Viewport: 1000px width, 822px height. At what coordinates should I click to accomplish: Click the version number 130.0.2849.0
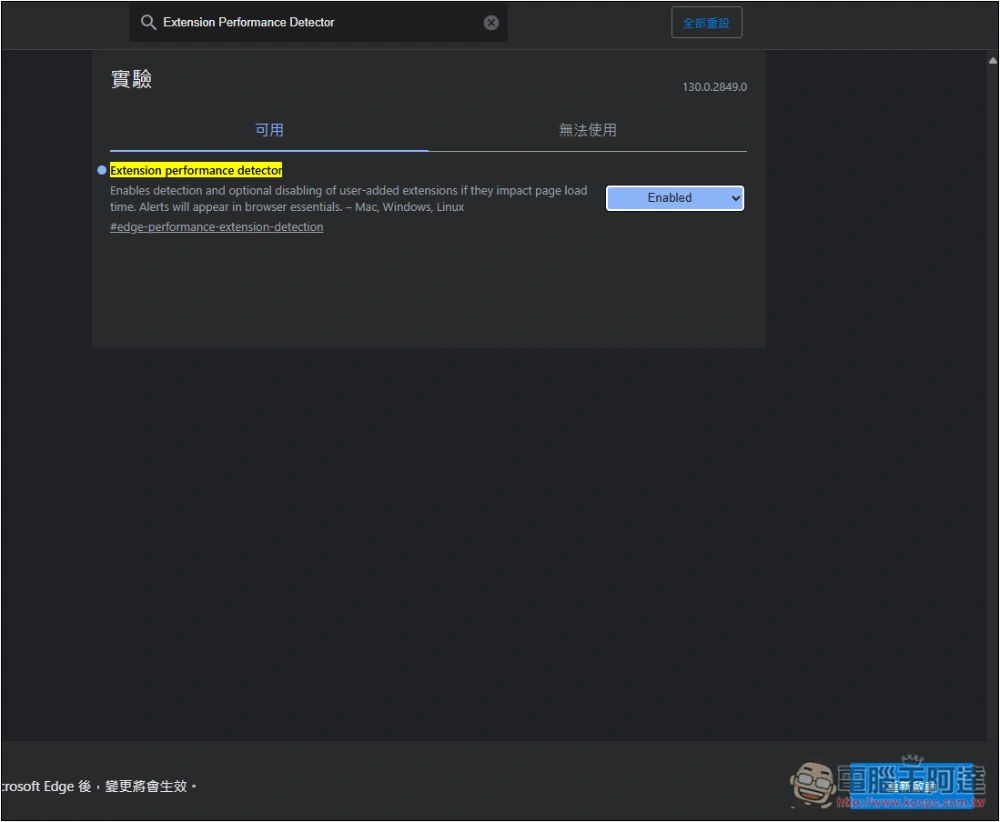click(x=714, y=87)
